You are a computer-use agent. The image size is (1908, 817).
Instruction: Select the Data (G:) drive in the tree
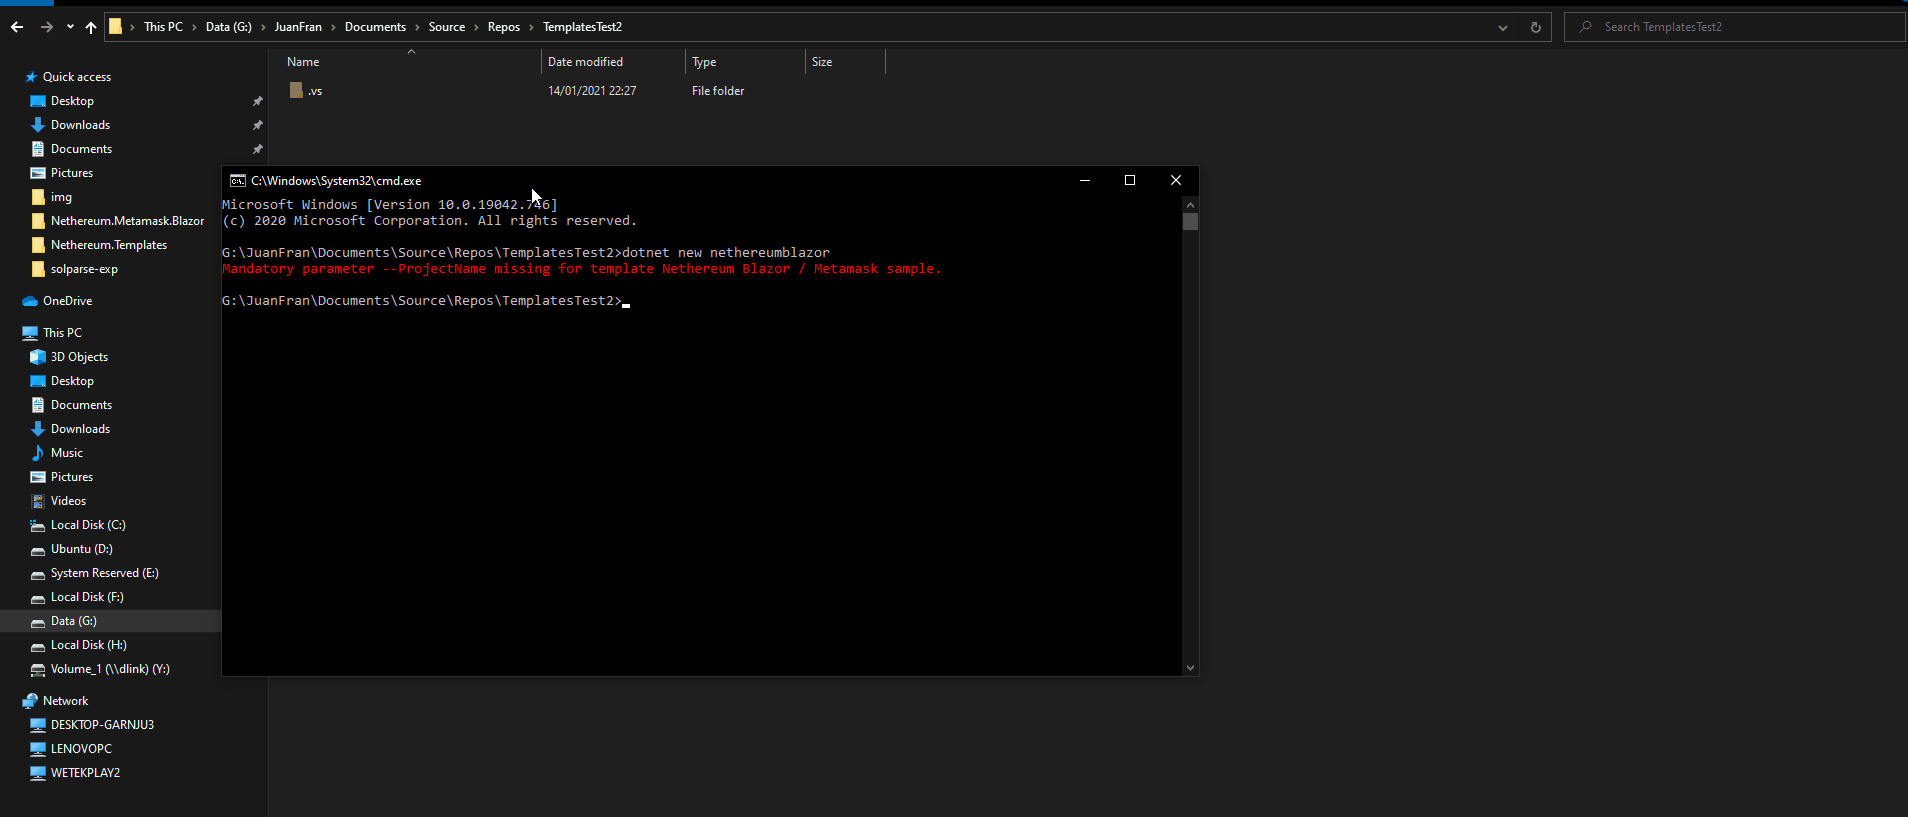point(73,621)
